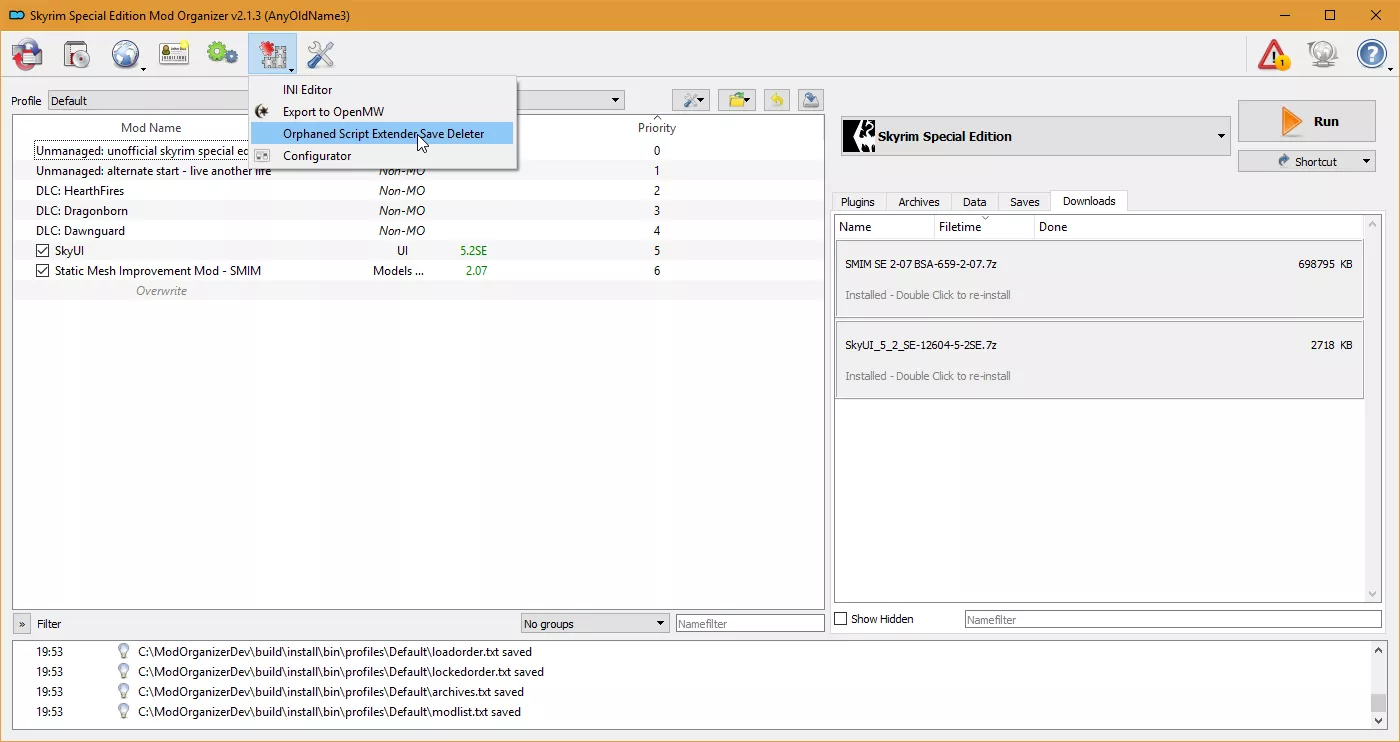The height and width of the screenshot is (742, 1400).
Task: Click the Update globe icon
Action: (x=1323, y=54)
